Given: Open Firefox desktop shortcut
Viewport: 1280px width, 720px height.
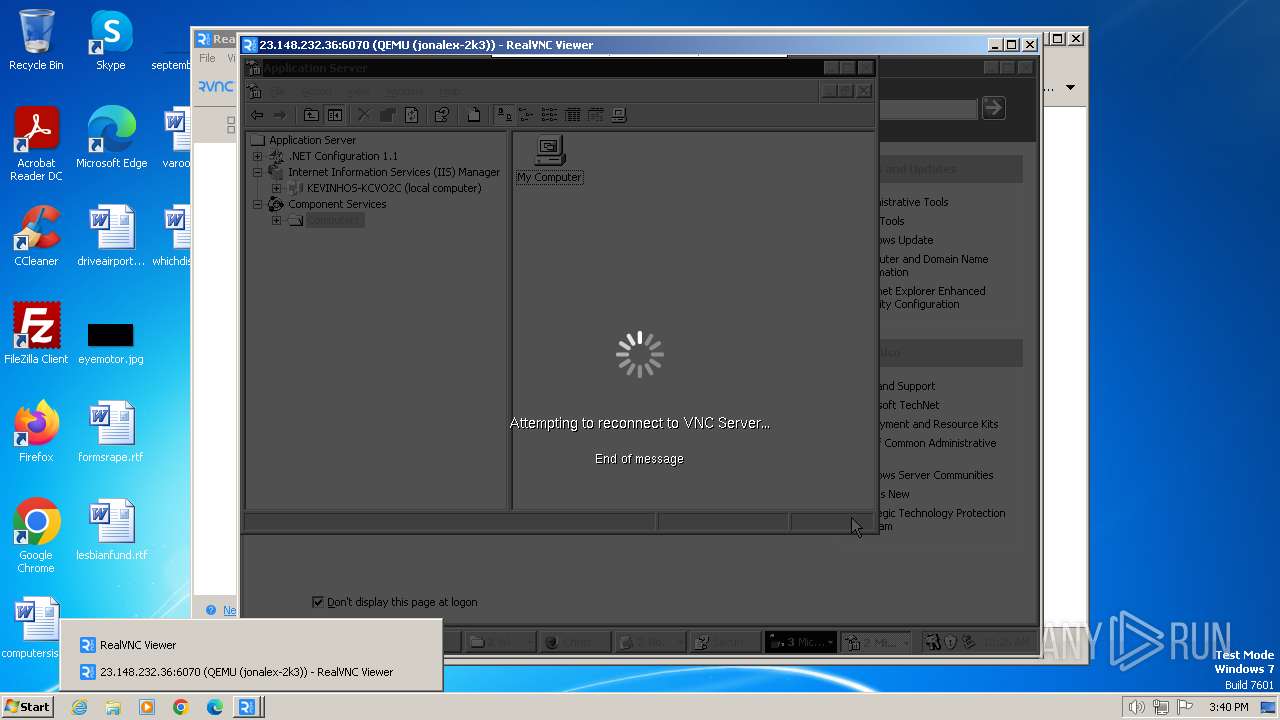Looking at the screenshot, I should [36, 432].
